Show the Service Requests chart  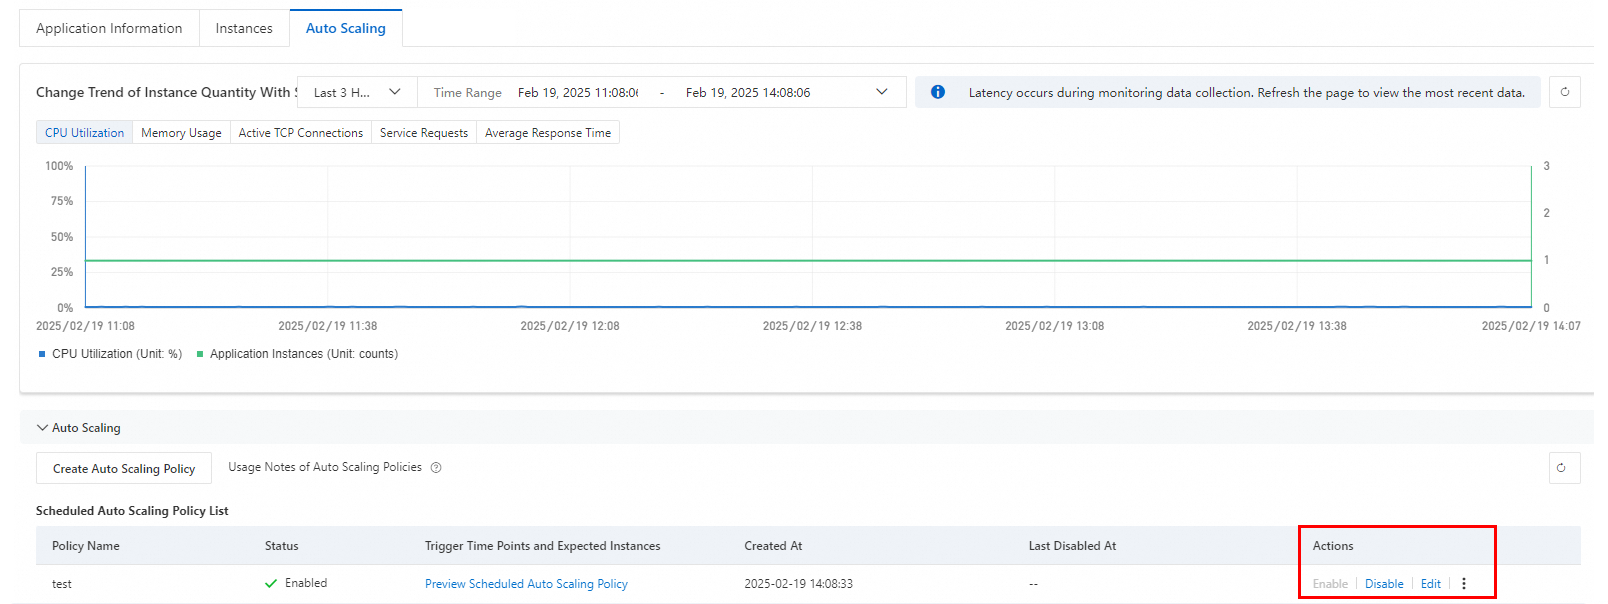click(424, 133)
